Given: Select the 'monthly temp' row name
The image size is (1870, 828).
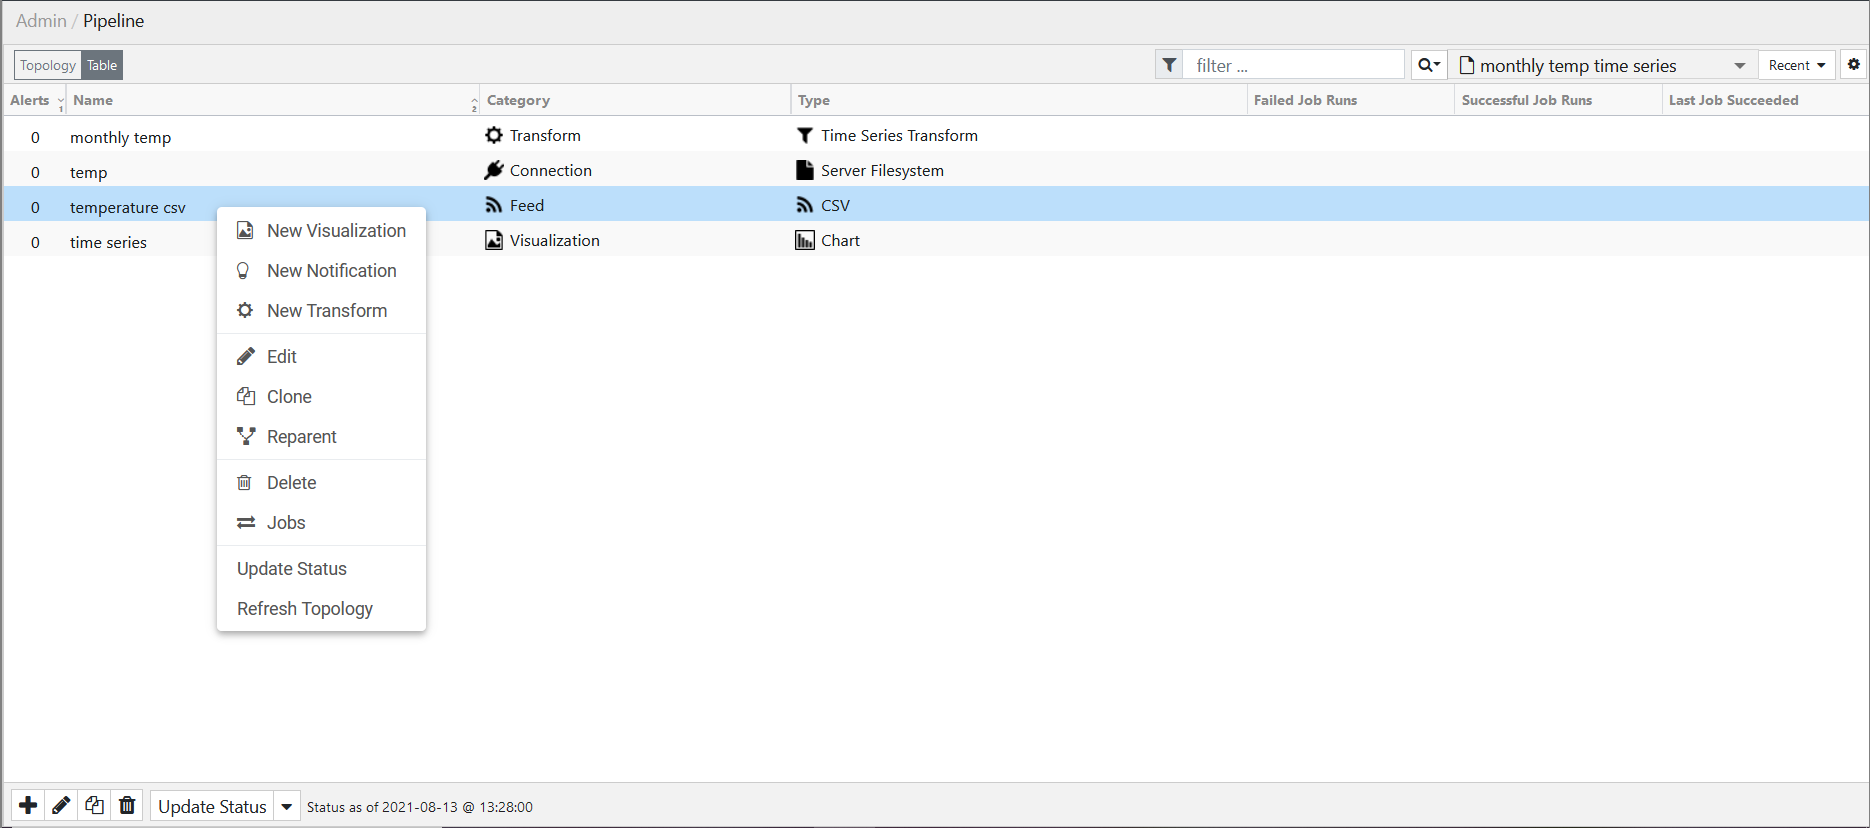Looking at the screenshot, I should click(x=120, y=138).
